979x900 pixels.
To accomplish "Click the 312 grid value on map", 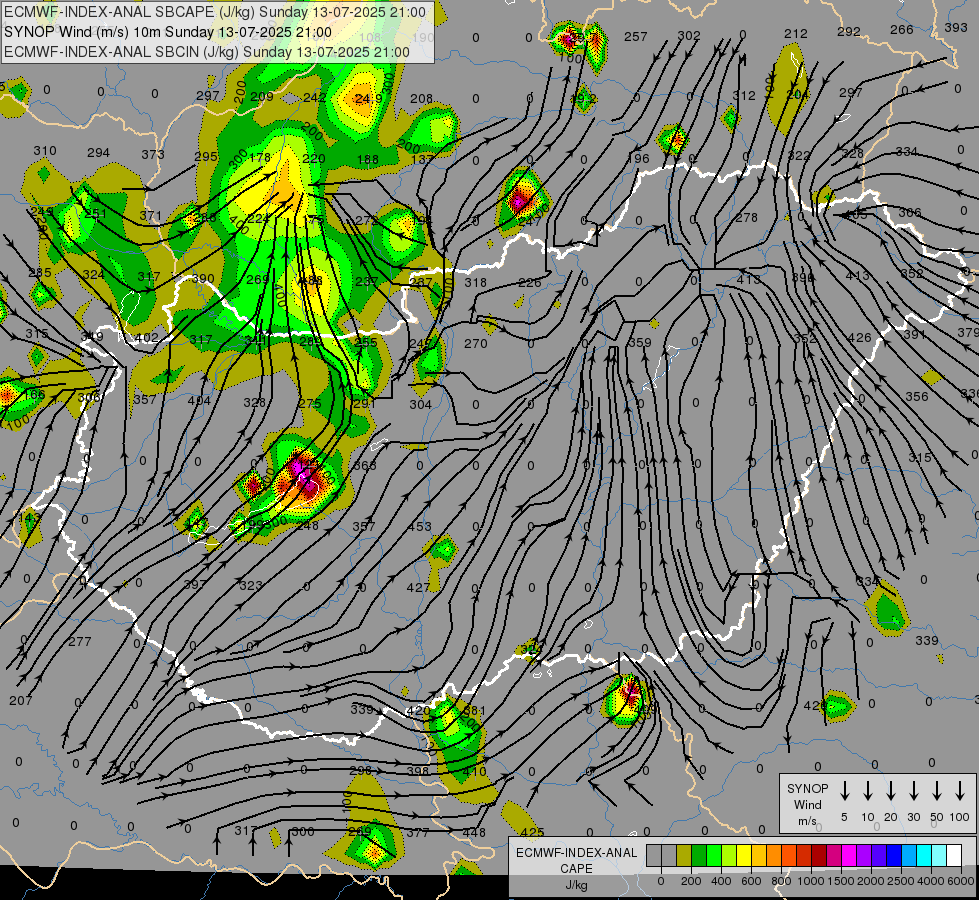I will 744,96.
